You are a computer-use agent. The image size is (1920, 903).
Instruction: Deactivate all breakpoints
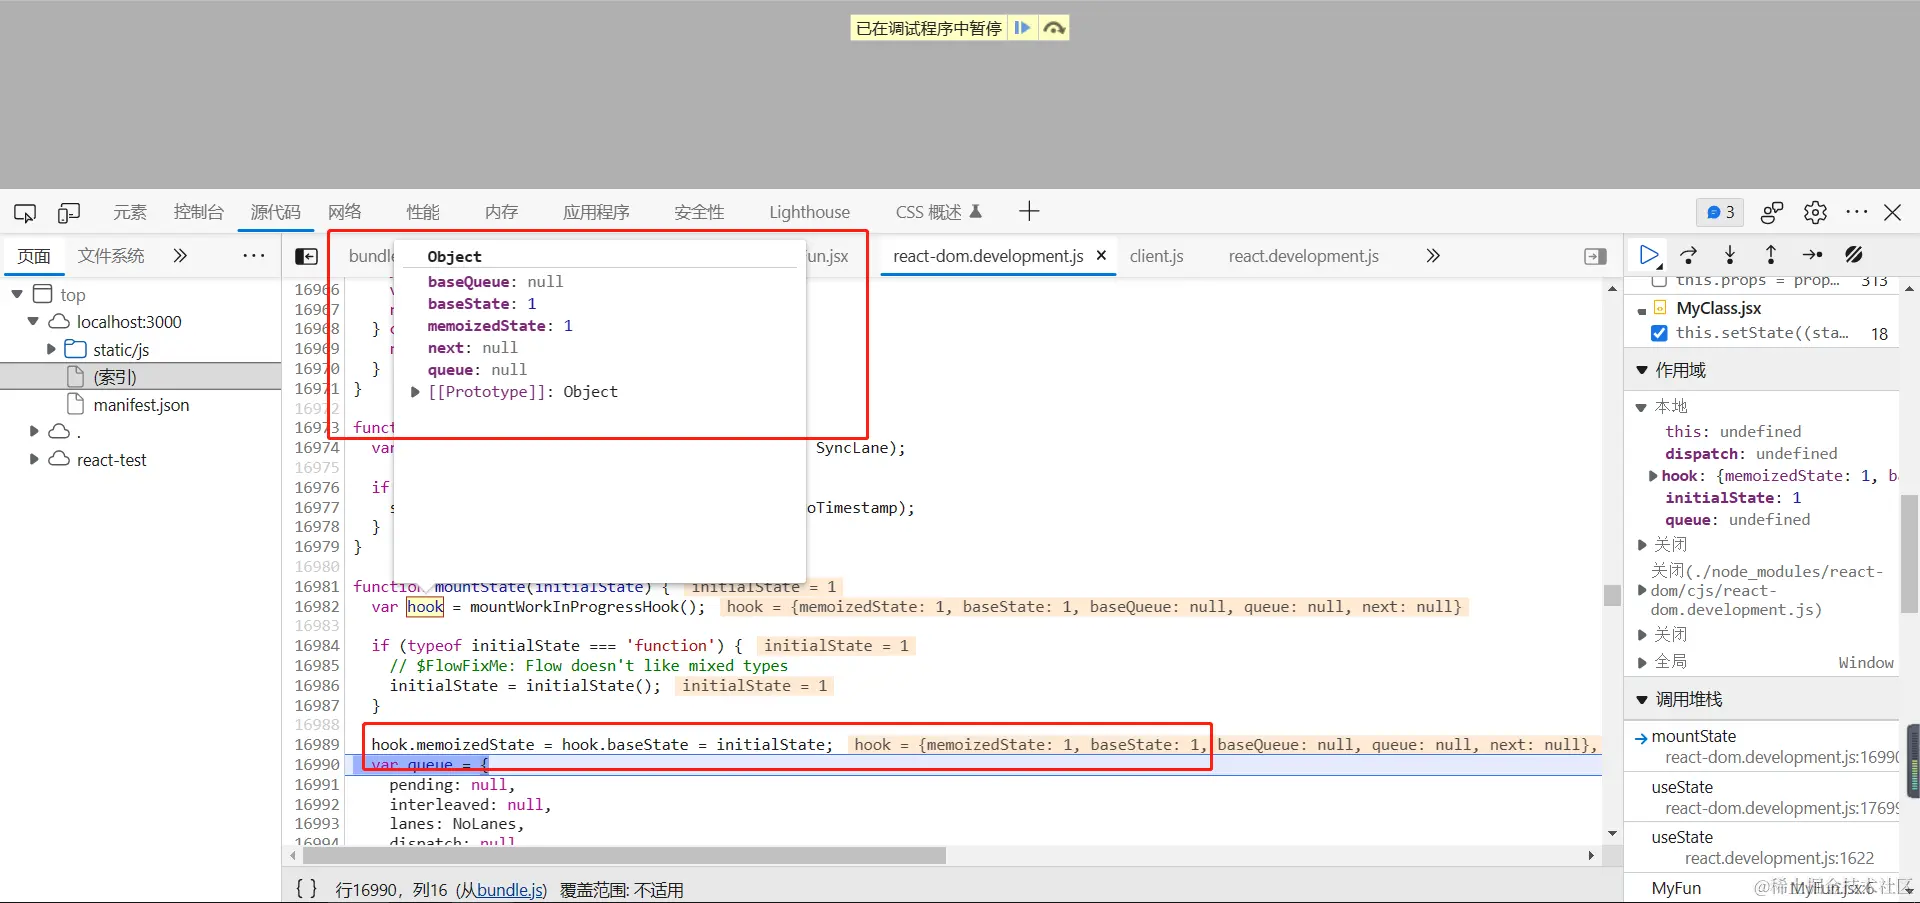[x=1854, y=255]
